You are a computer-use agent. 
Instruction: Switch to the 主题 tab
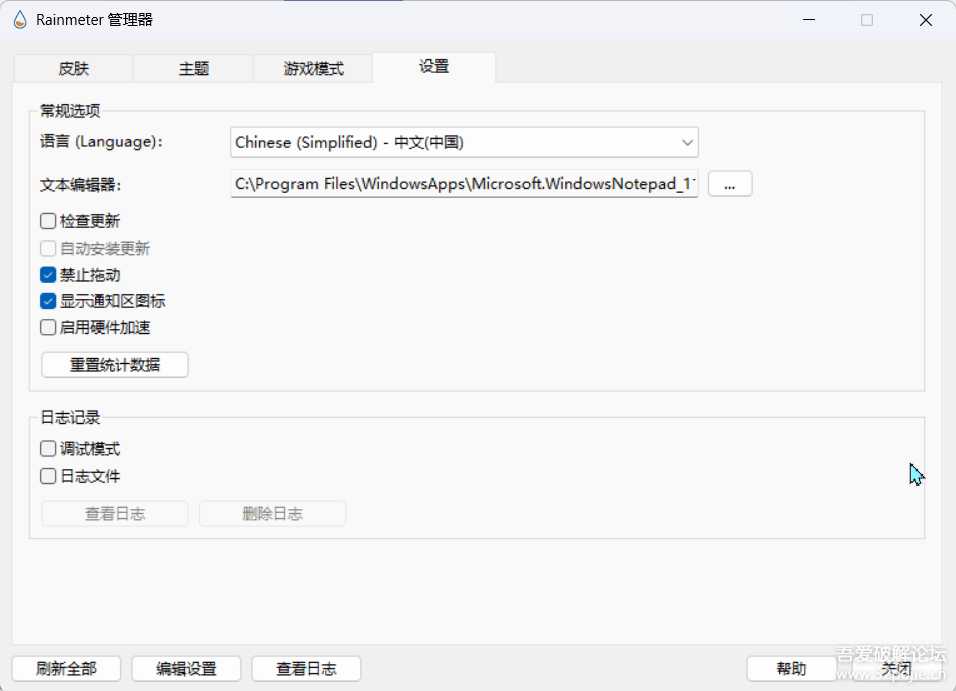[x=193, y=68]
